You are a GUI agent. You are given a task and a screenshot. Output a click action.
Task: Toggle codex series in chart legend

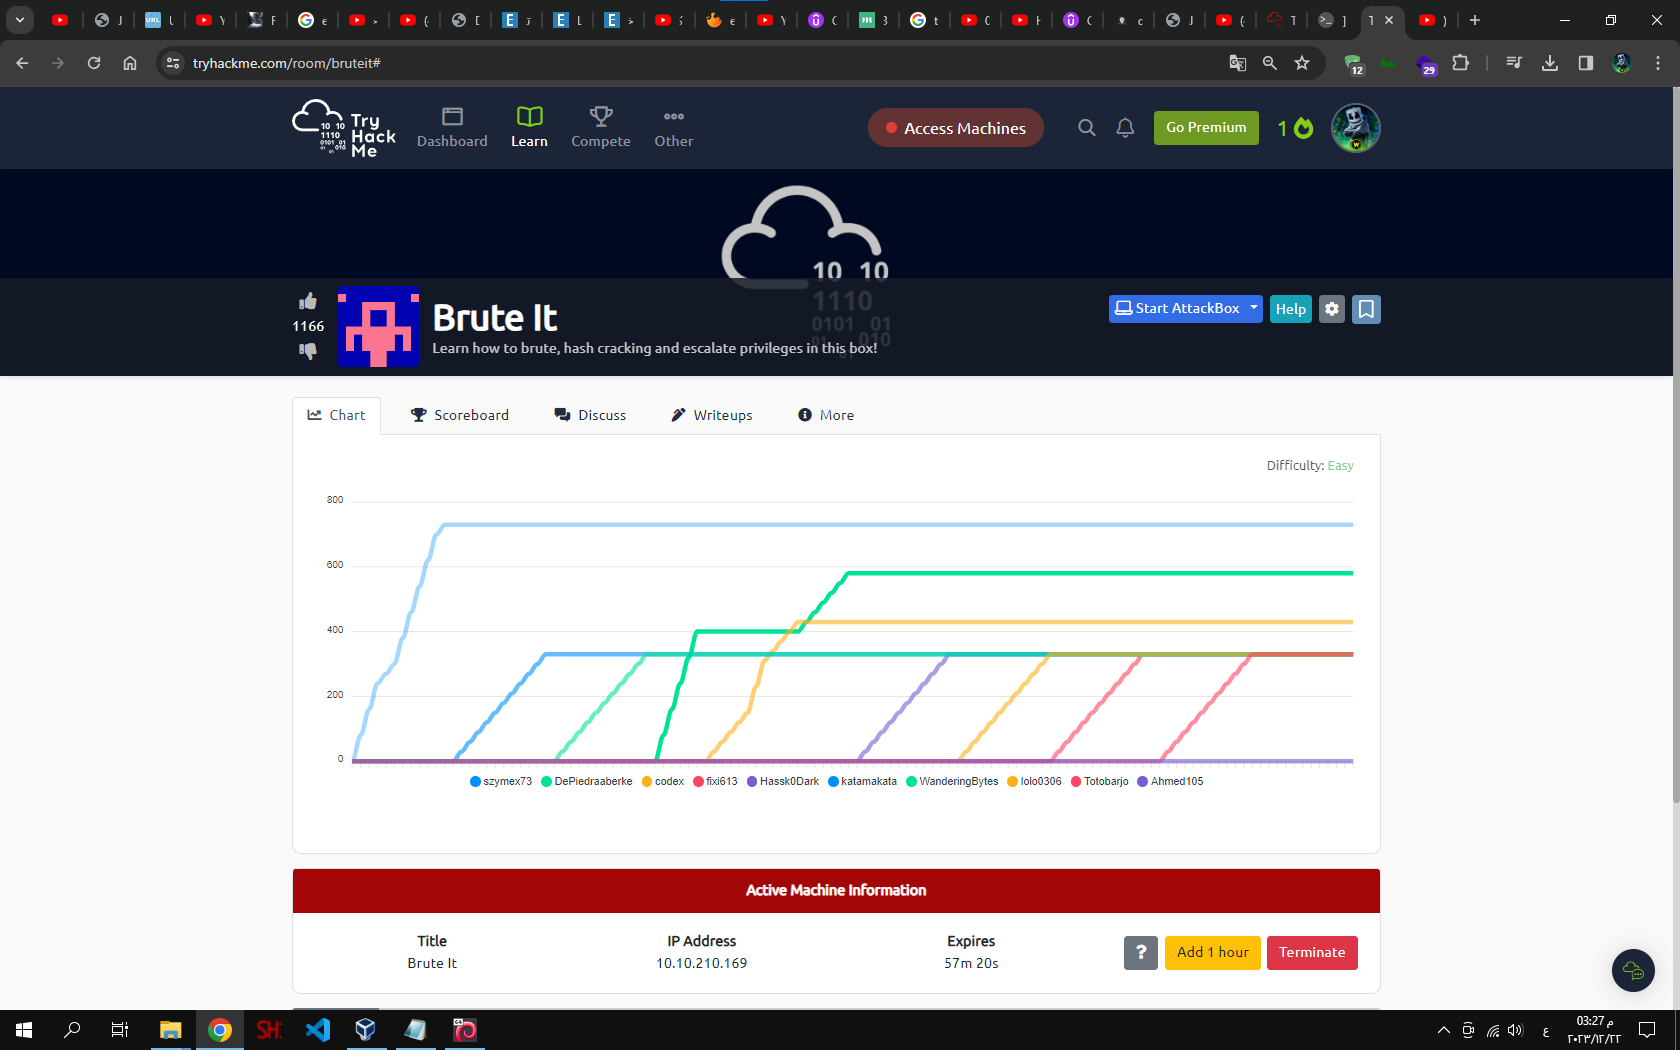click(663, 782)
